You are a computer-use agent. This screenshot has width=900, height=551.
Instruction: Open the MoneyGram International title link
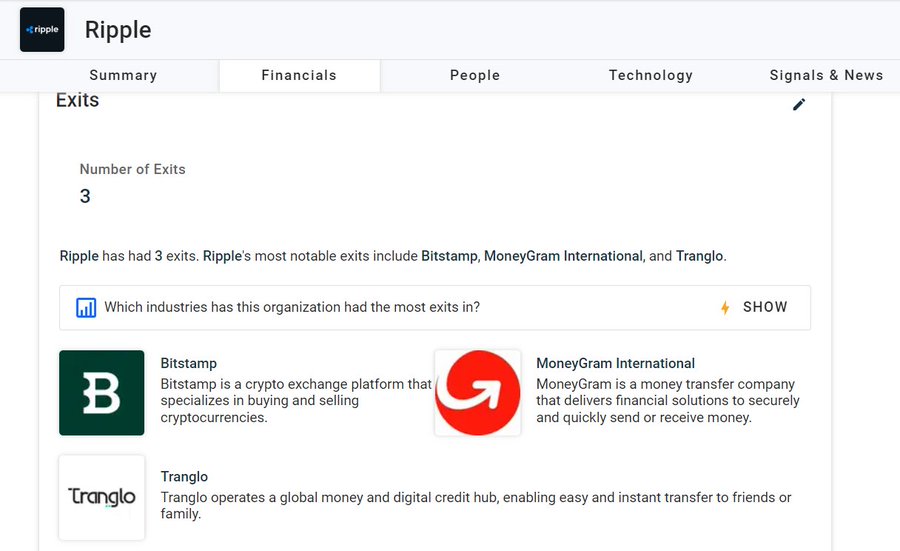pyautogui.click(x=615, y=363)
